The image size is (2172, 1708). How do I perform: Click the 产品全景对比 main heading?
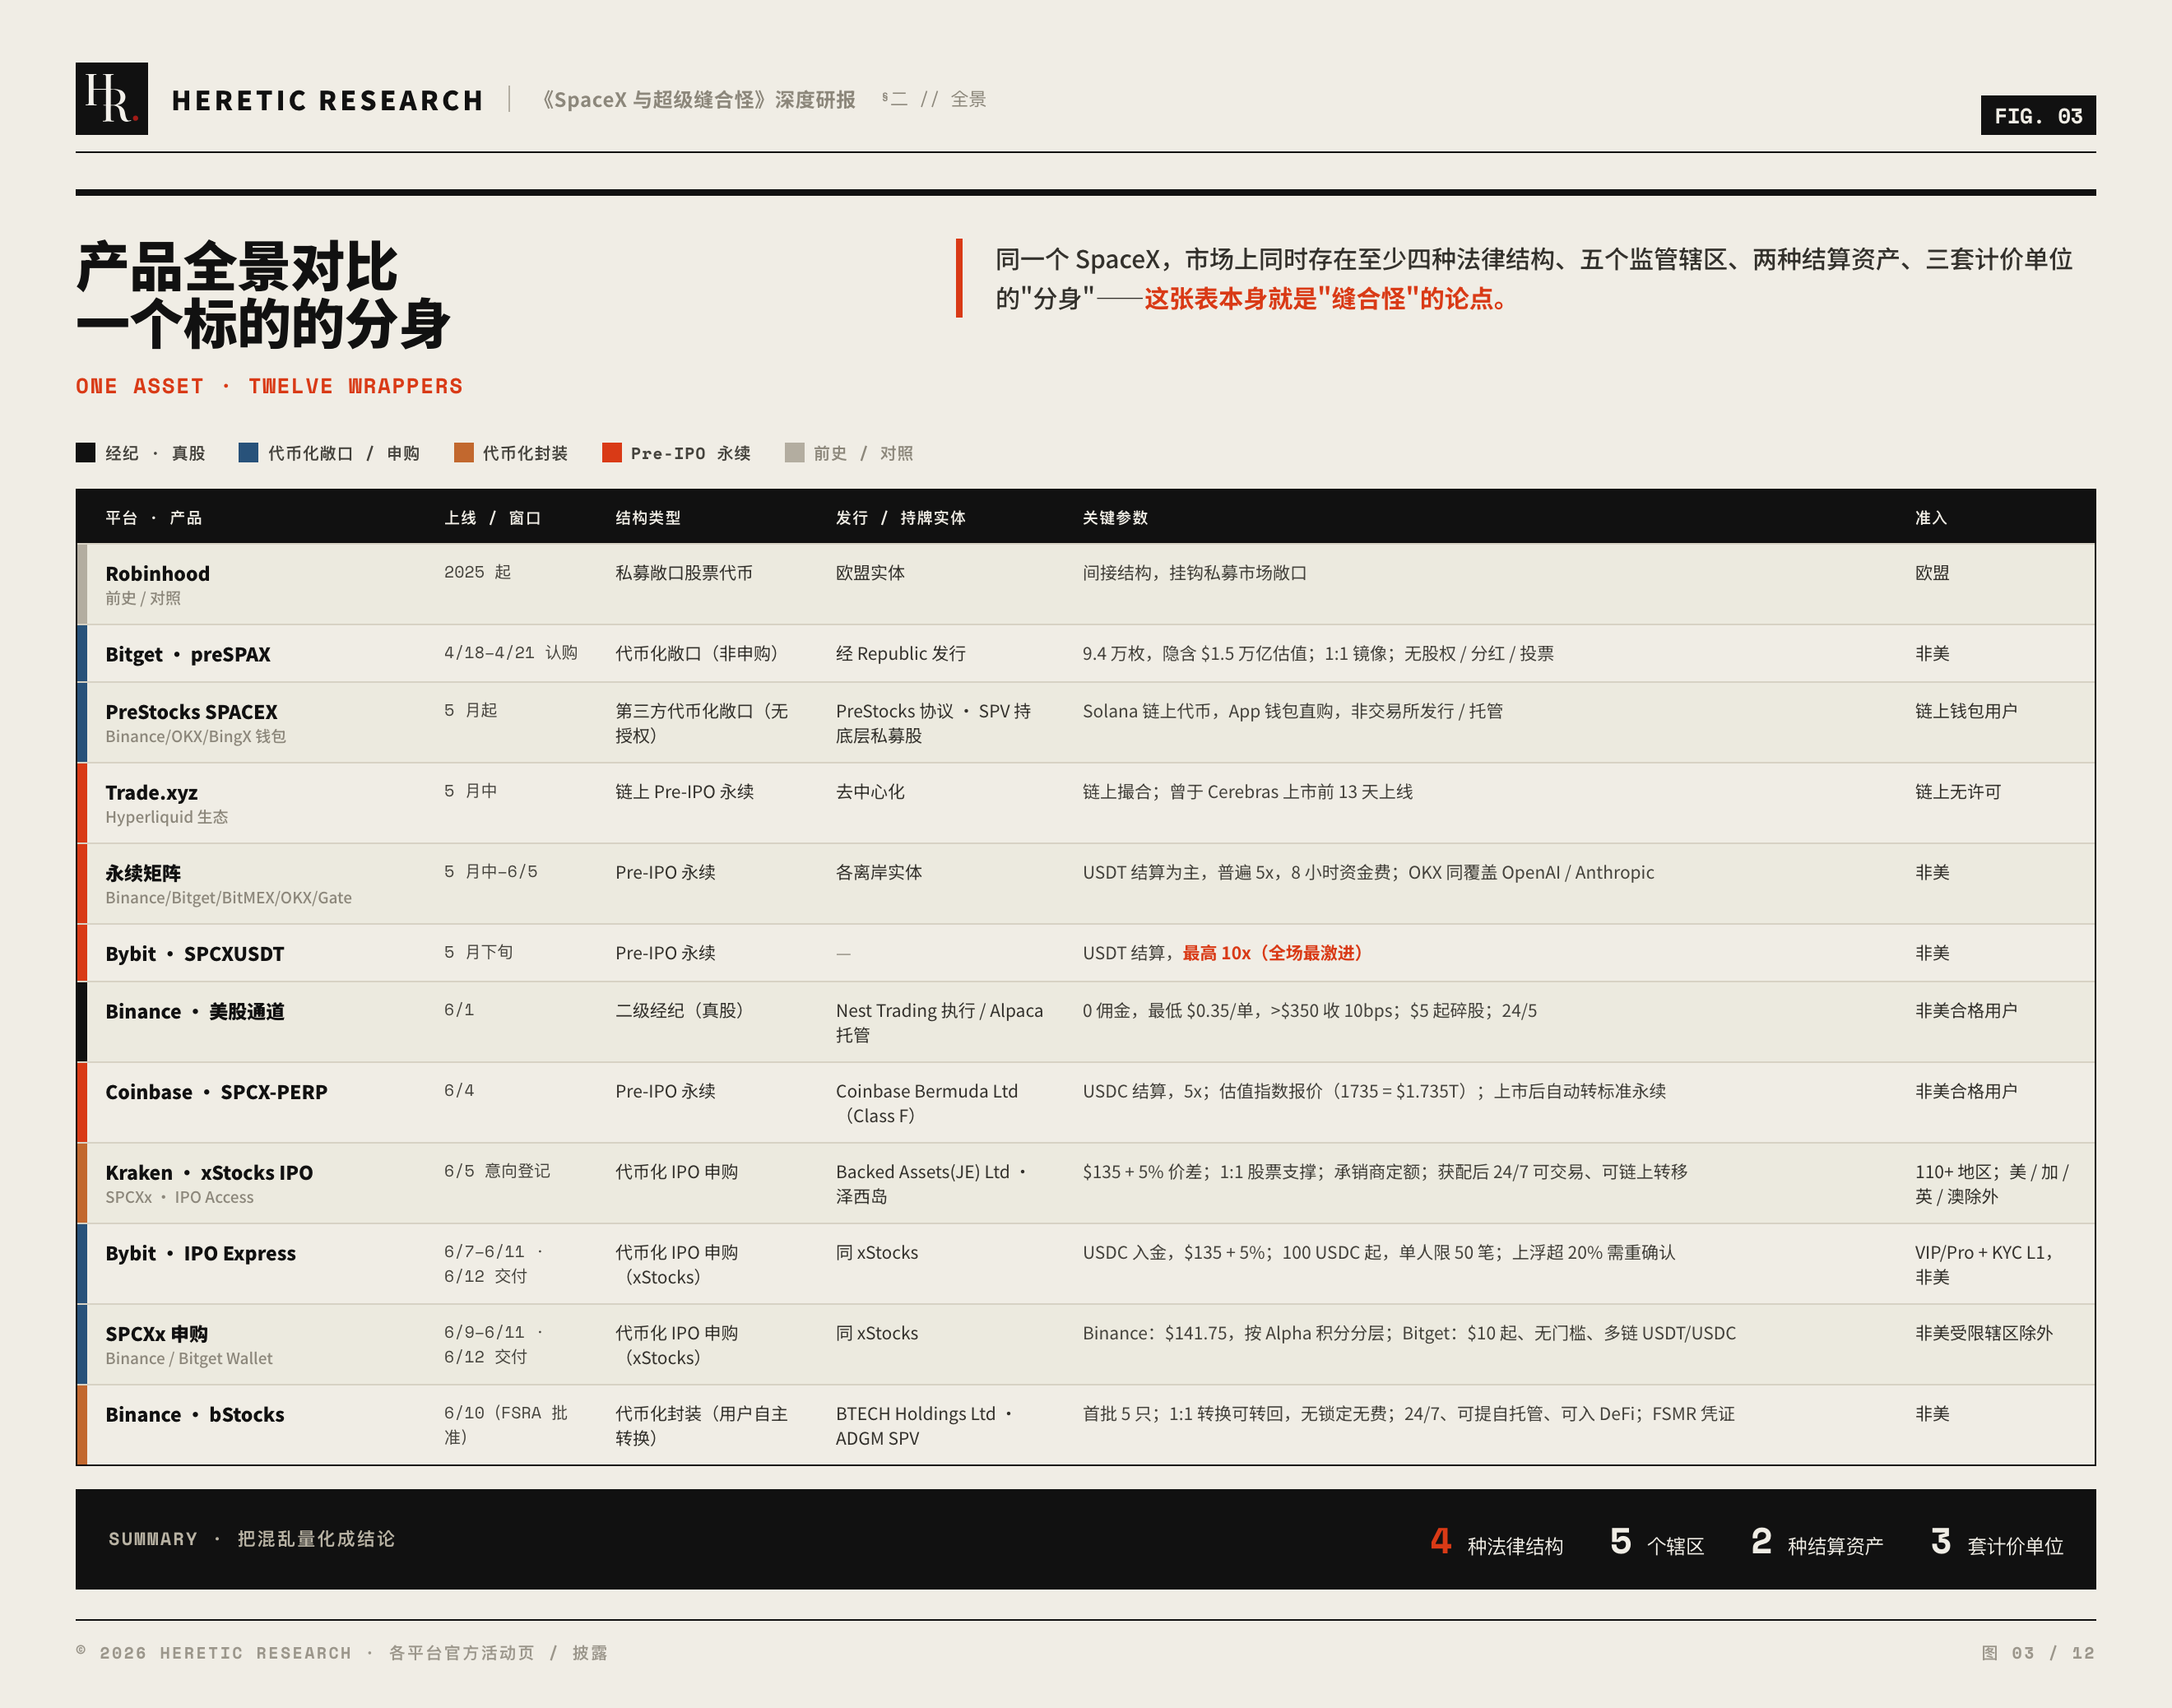point(237,267)
